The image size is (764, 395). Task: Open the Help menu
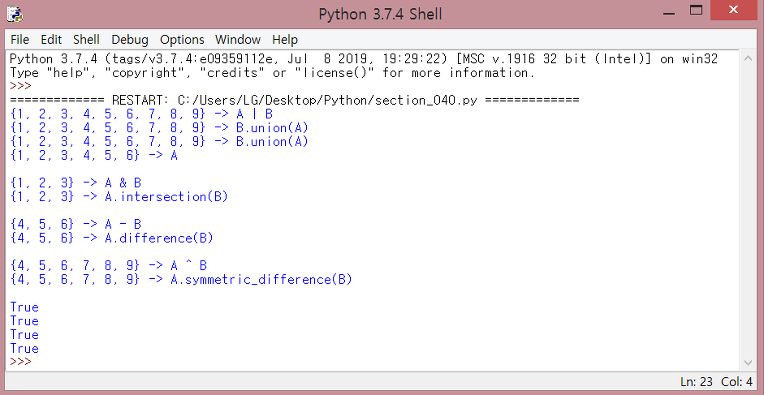tap(285, 40)
